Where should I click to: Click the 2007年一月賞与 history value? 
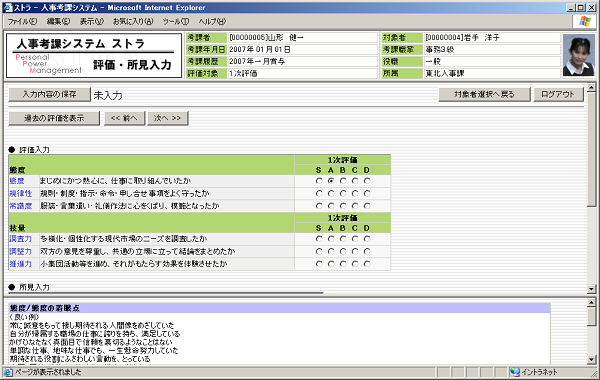coord(257,61)
